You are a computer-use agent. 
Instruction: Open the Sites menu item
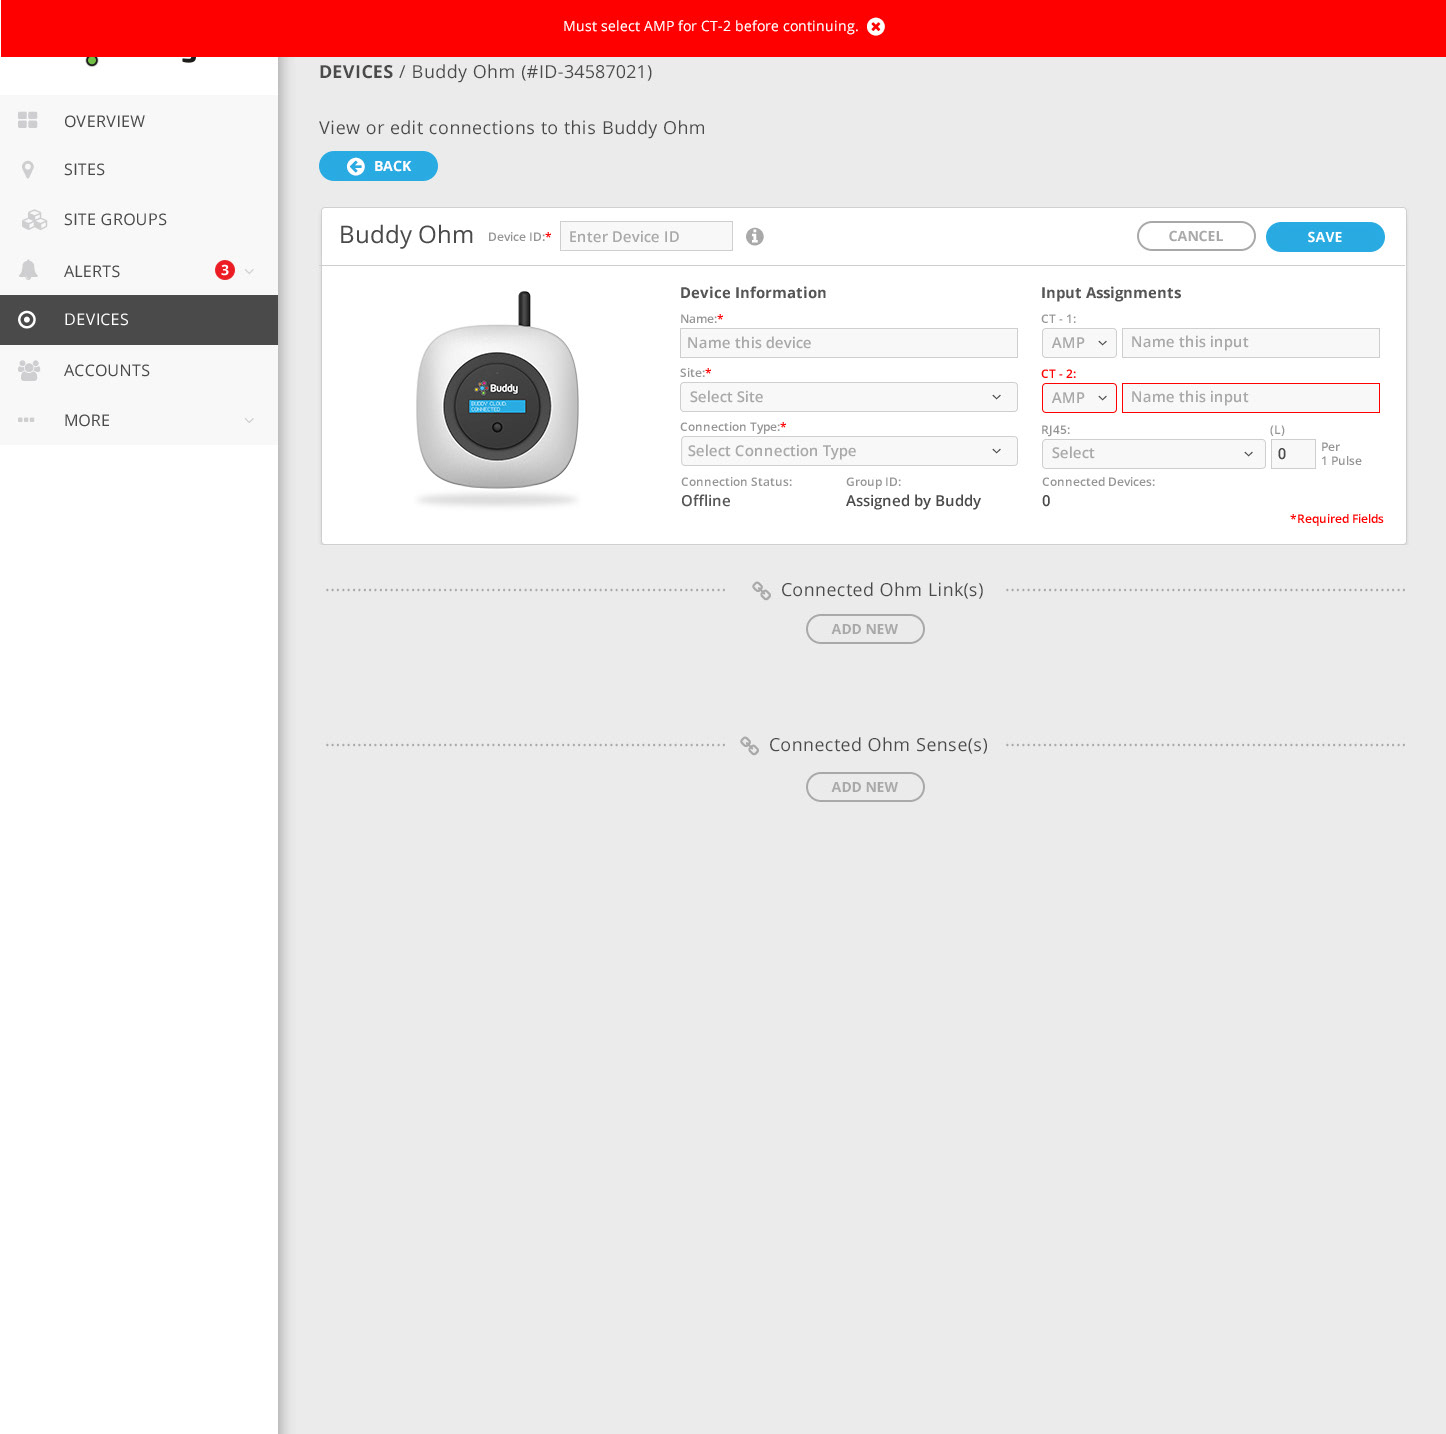[x=139, y=170]
